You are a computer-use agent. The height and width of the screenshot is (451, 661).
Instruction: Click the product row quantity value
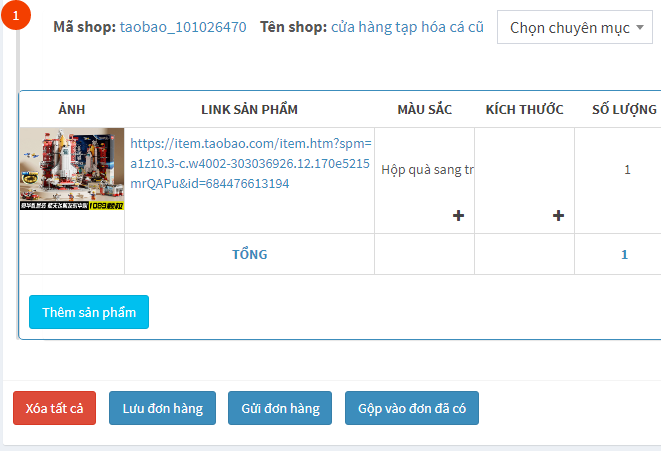click(627, 169)
